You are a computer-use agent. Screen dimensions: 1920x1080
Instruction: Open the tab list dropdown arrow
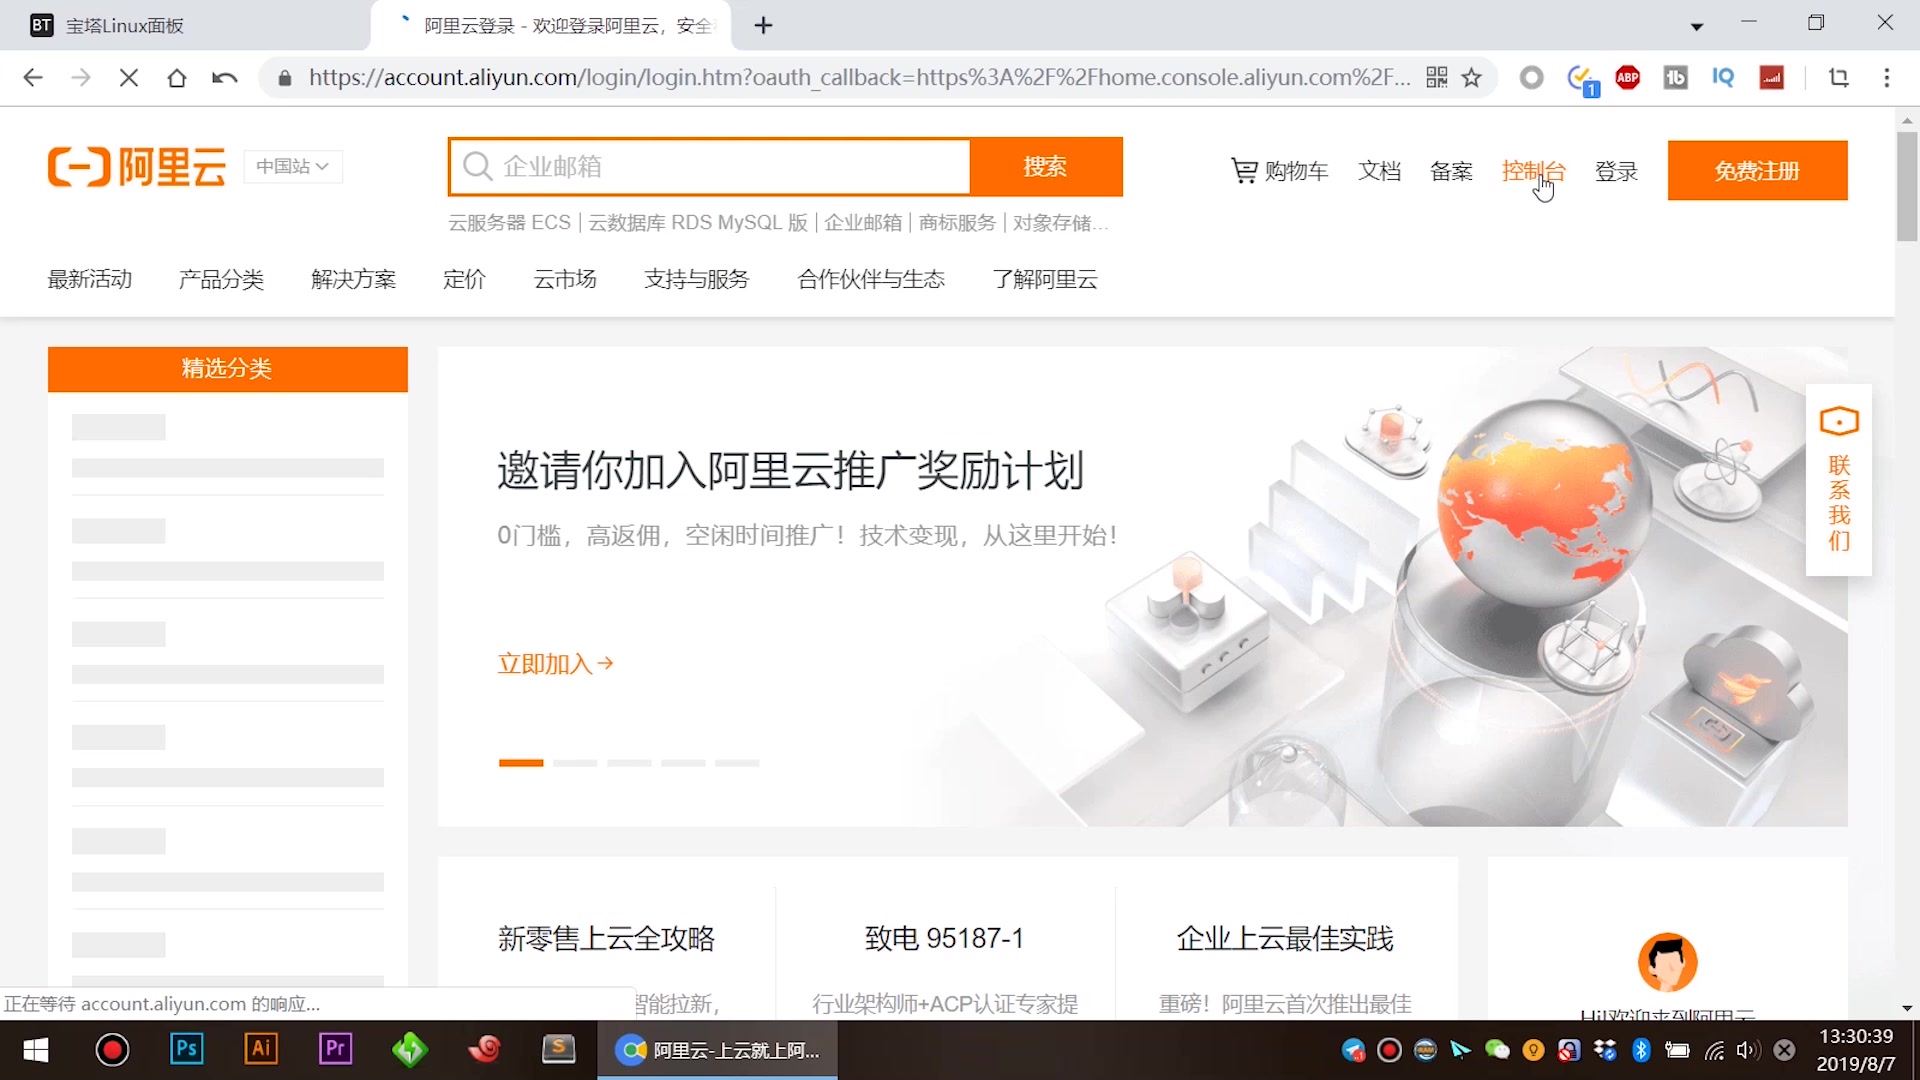[1697, 27]
